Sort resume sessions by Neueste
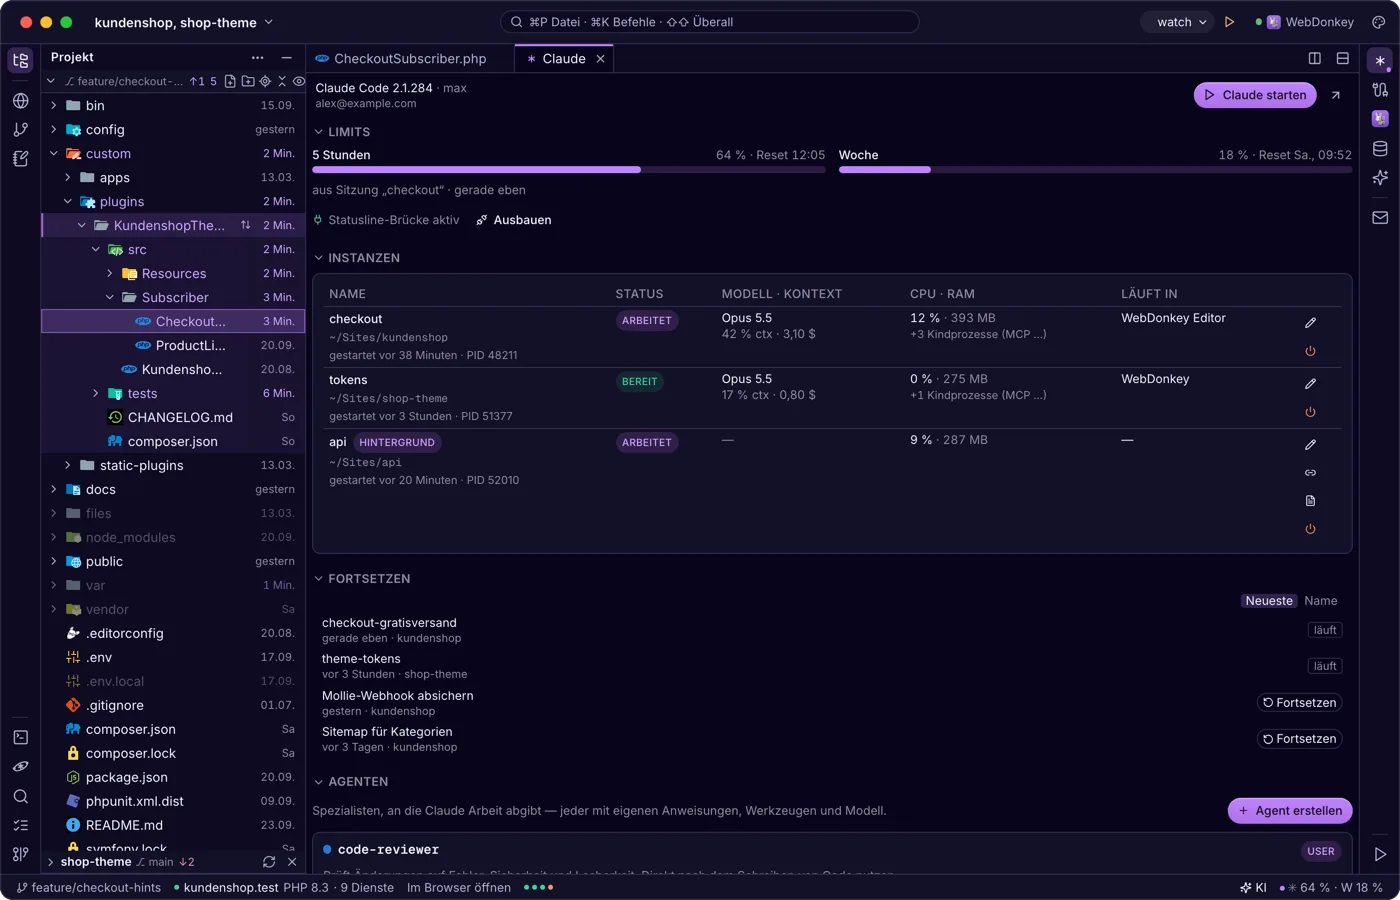Viewport: 1400px width, 900px height. point(1269,601)
